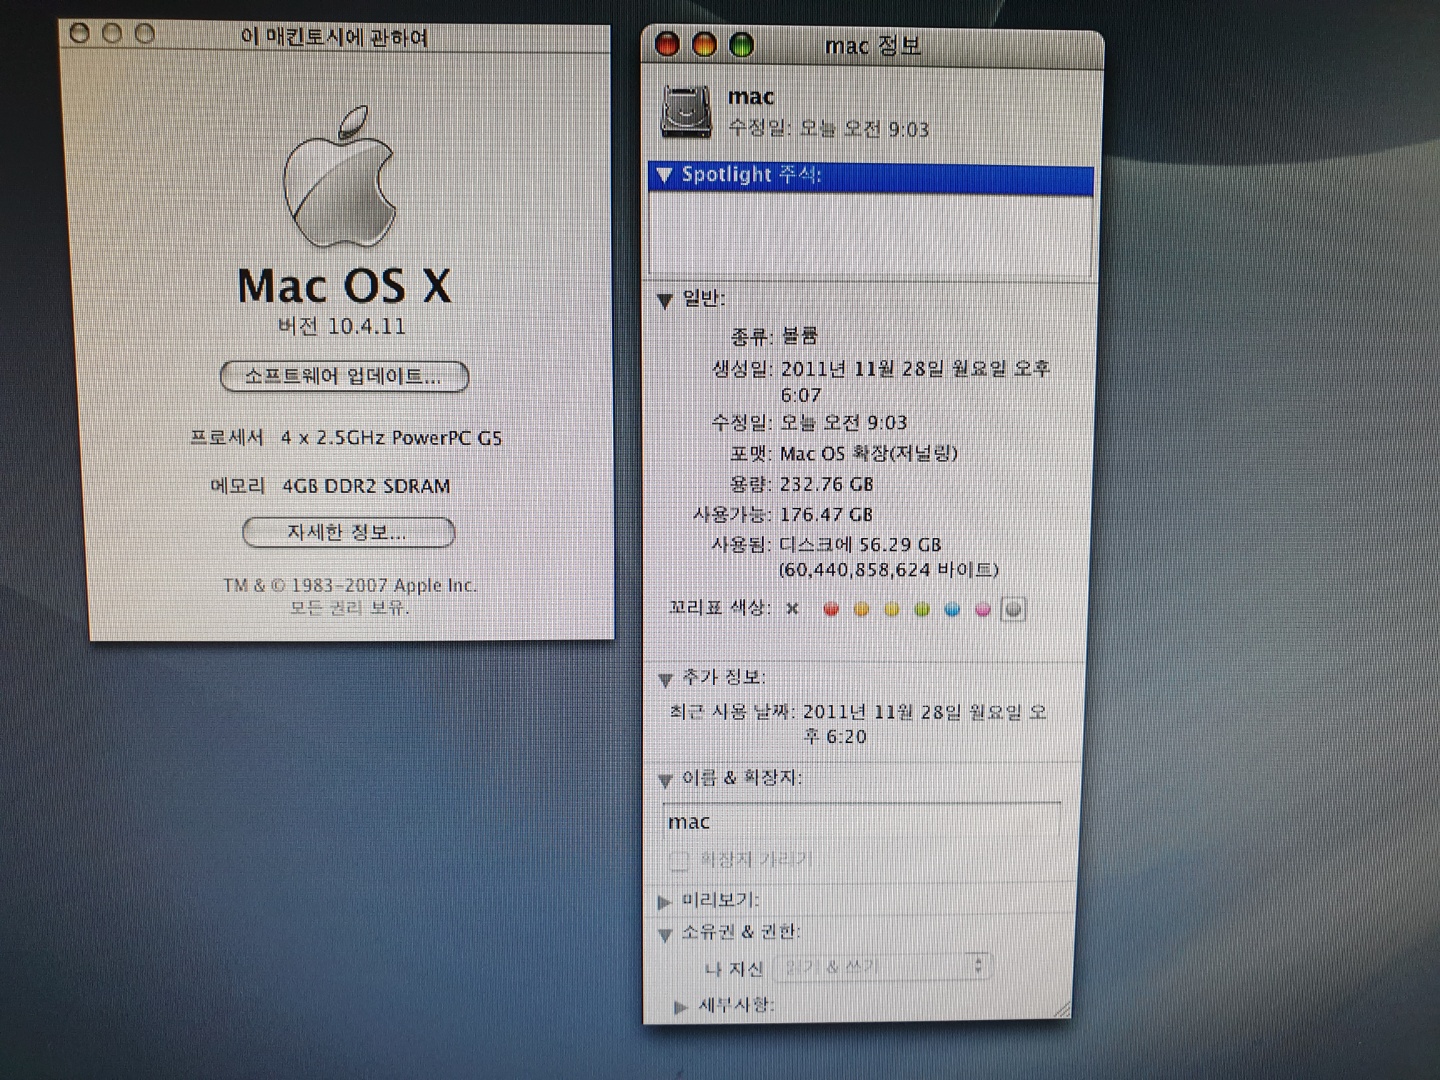Click the More Info (자세한 정보) button
Viewport: 1440px width, 1080px height.
(x=348, y=533)
